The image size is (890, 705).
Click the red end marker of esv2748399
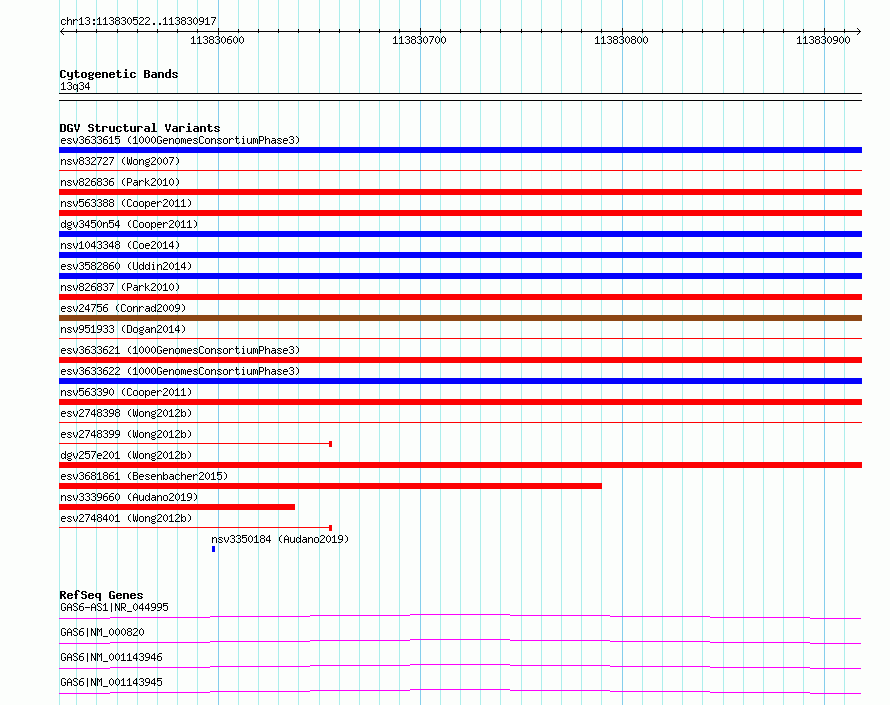[x=330, y=444]
